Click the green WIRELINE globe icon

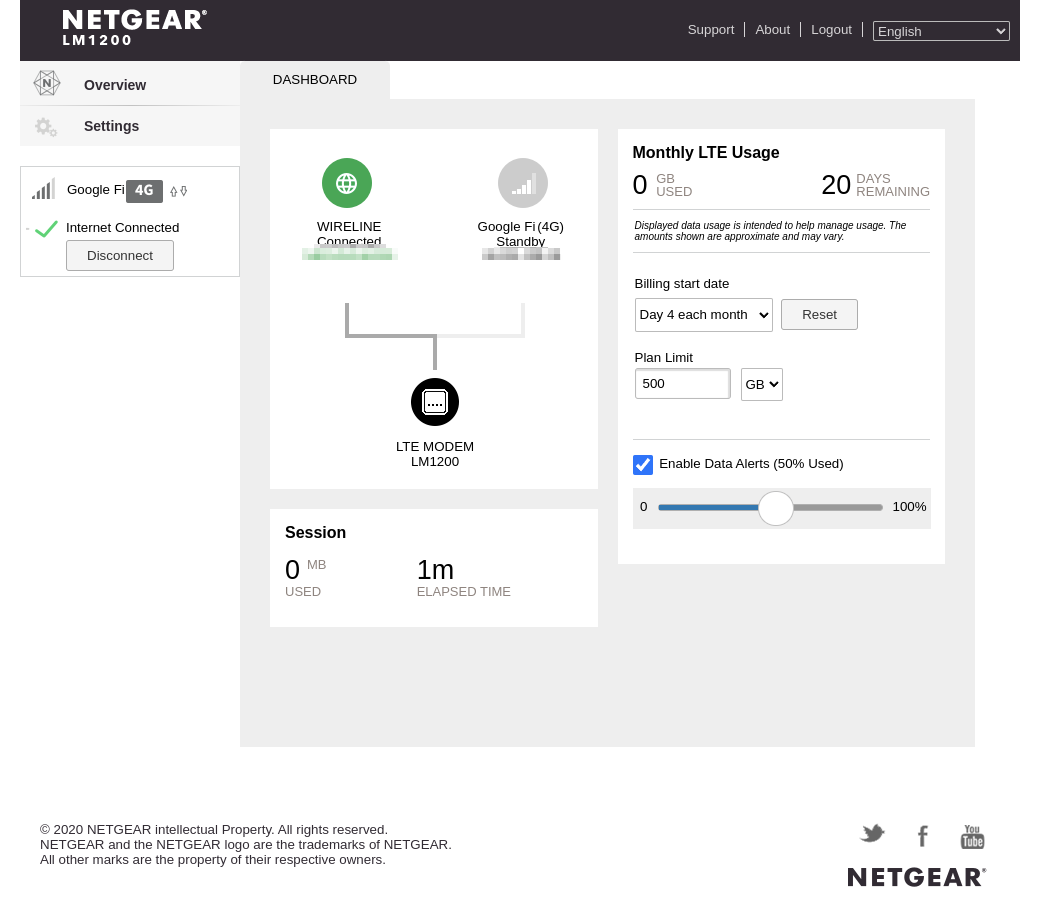point(346,183)
